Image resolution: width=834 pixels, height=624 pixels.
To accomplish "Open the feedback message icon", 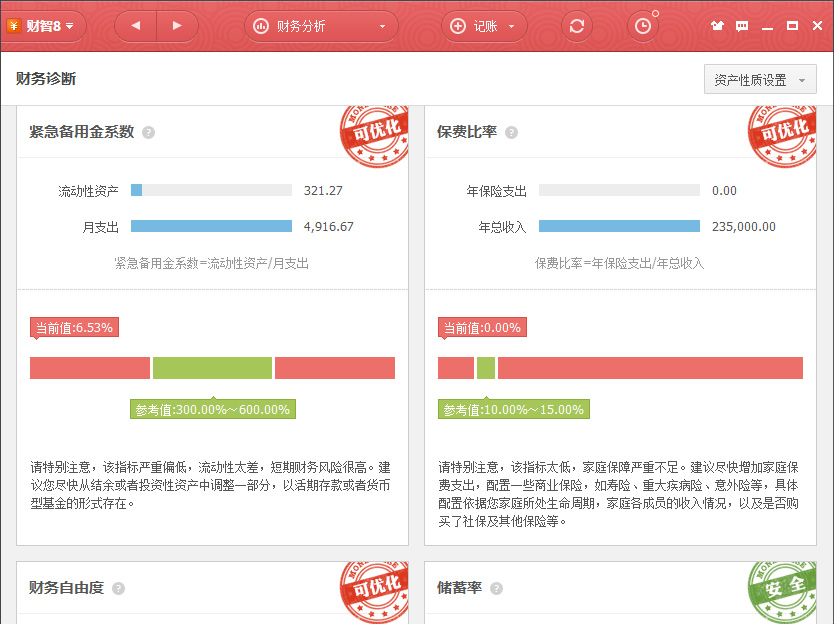I will pos(742,26).
